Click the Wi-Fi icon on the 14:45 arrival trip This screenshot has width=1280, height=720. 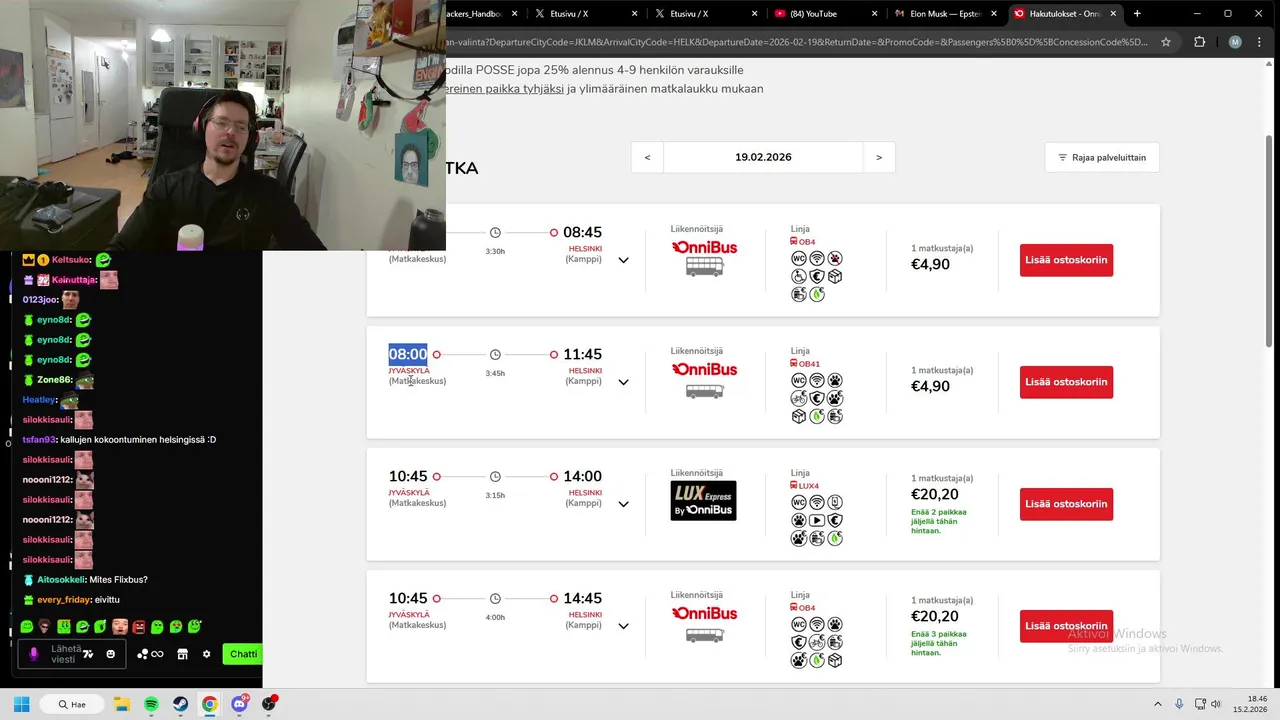817,625
